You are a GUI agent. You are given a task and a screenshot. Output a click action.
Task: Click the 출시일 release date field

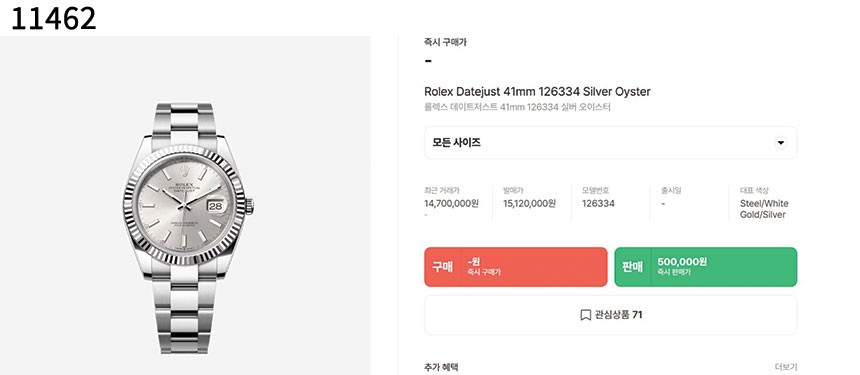[x=673, y=197]
